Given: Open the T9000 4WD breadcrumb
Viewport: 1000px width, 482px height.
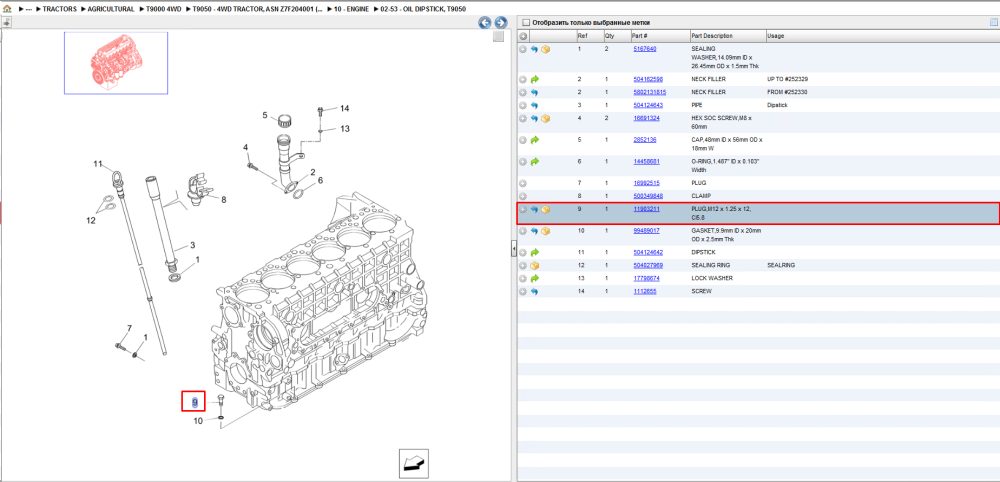Looking at the screenshot, I should 164,10.
